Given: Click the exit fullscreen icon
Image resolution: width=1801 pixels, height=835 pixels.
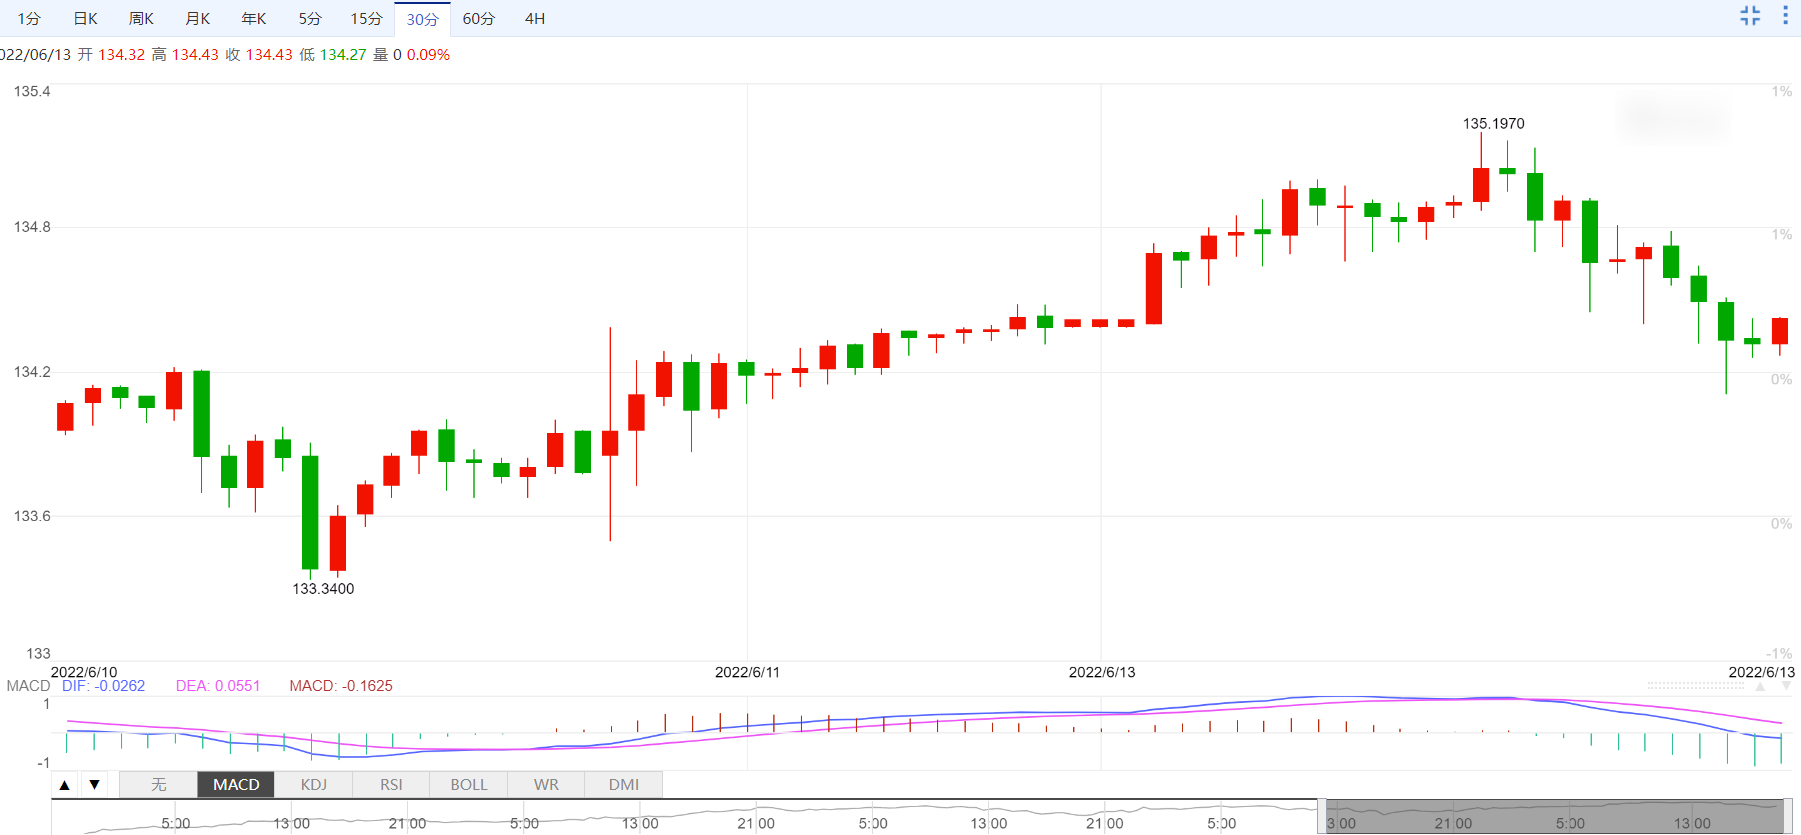Looking at the screenshot, I should point(1750,16).
